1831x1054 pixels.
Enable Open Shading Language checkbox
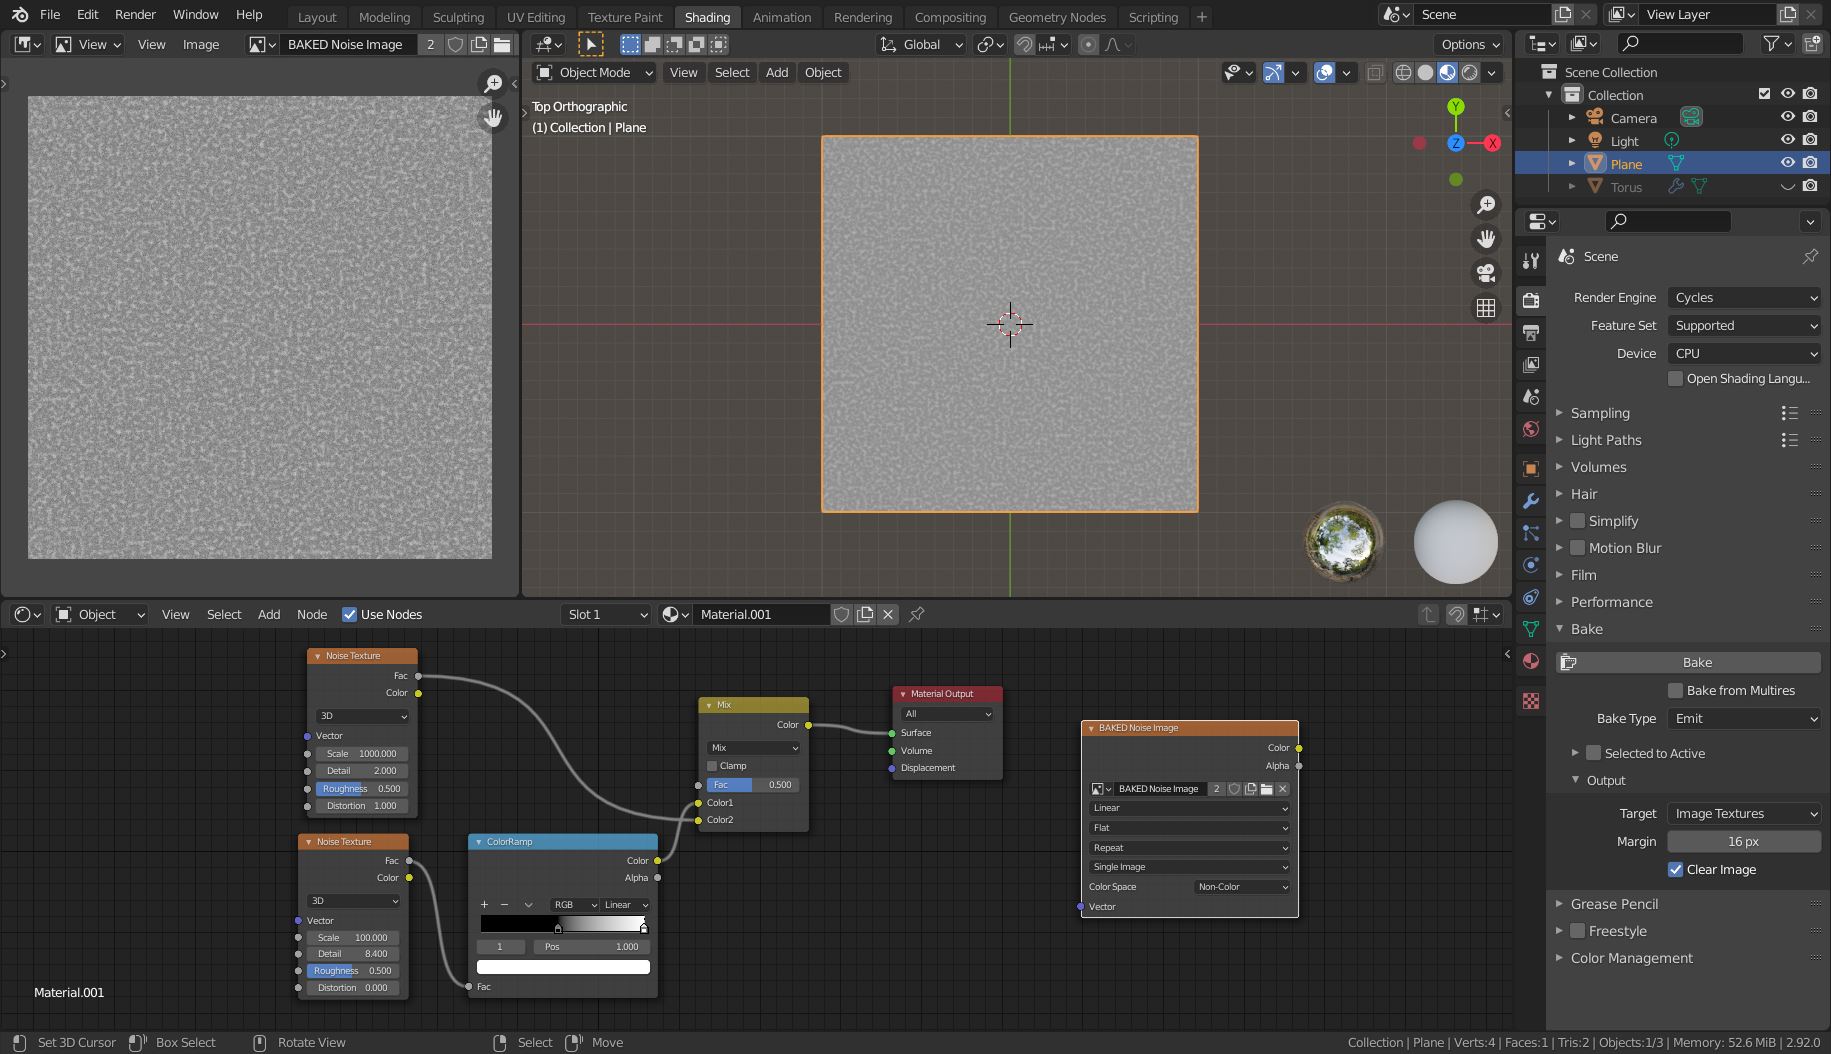click(x=1675, y=378)
